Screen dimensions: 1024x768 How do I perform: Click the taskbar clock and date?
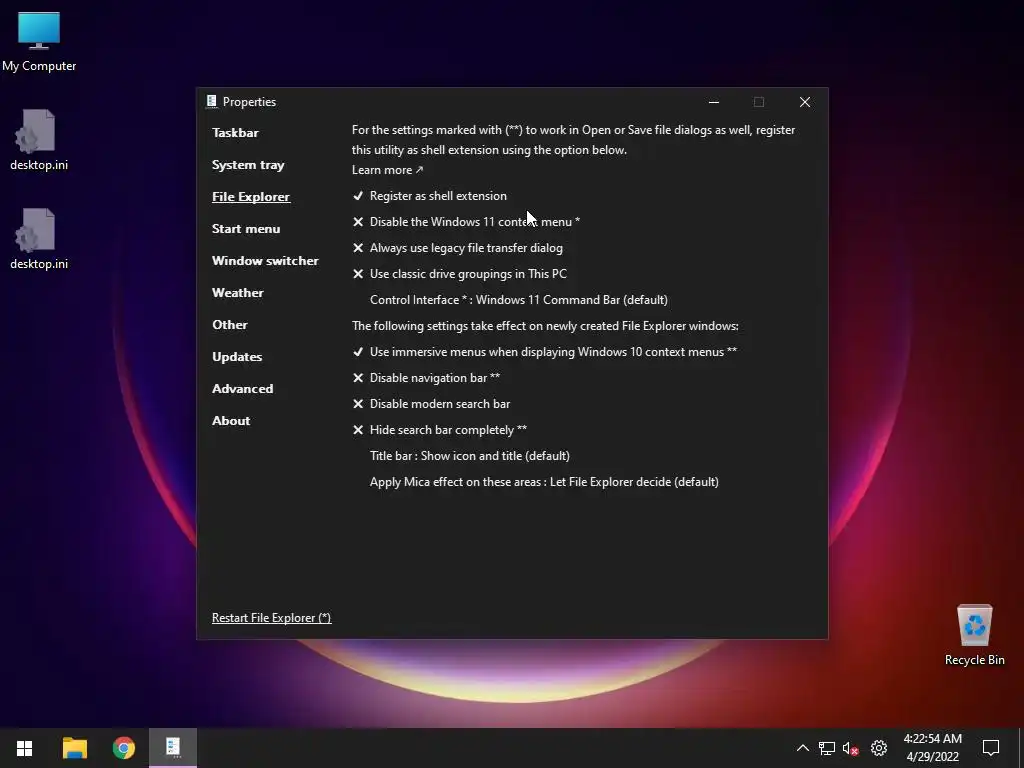(x=933, y=748)
